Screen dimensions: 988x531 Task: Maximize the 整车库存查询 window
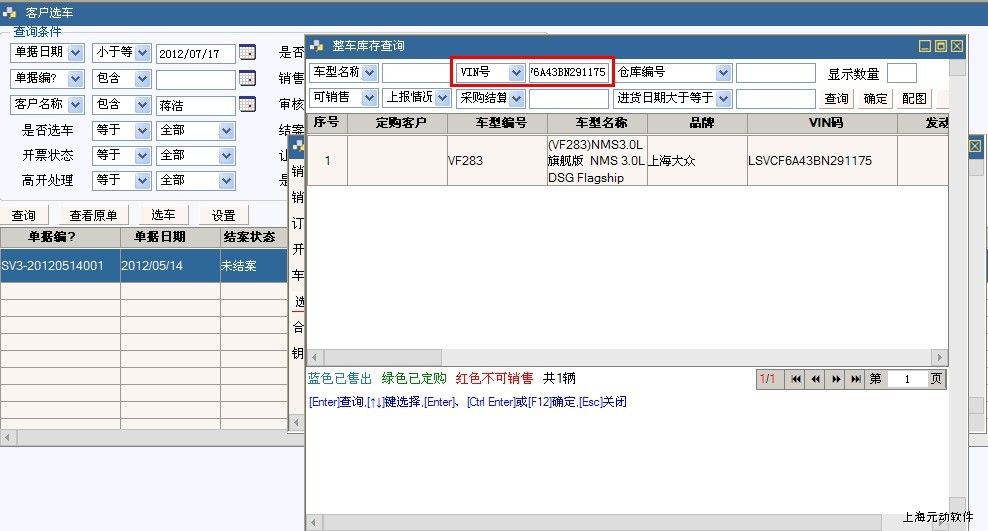(941, 46)
